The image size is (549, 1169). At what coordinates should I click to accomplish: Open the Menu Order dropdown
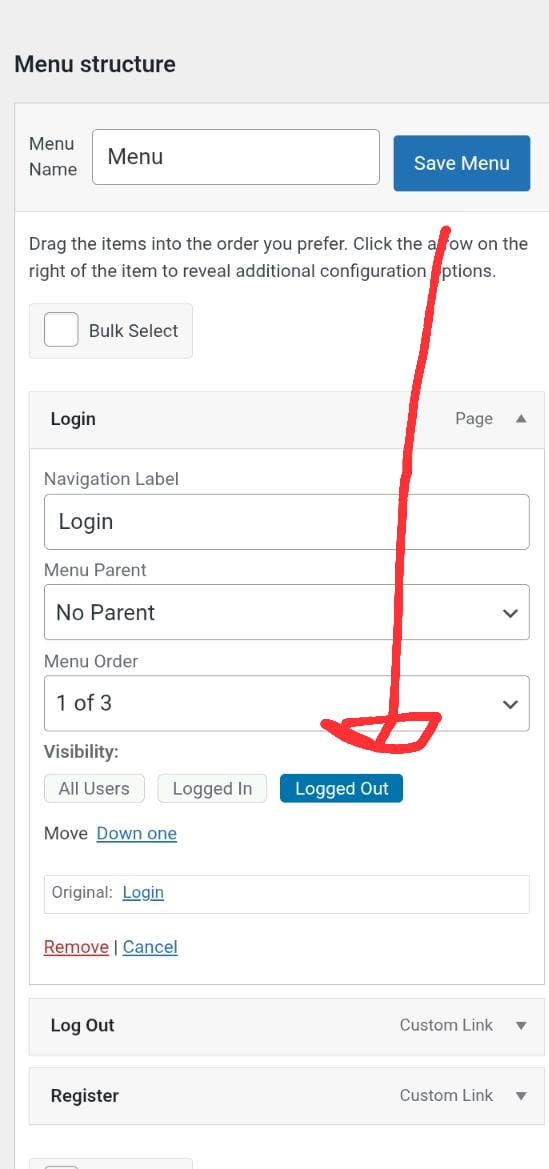[286, 703]
